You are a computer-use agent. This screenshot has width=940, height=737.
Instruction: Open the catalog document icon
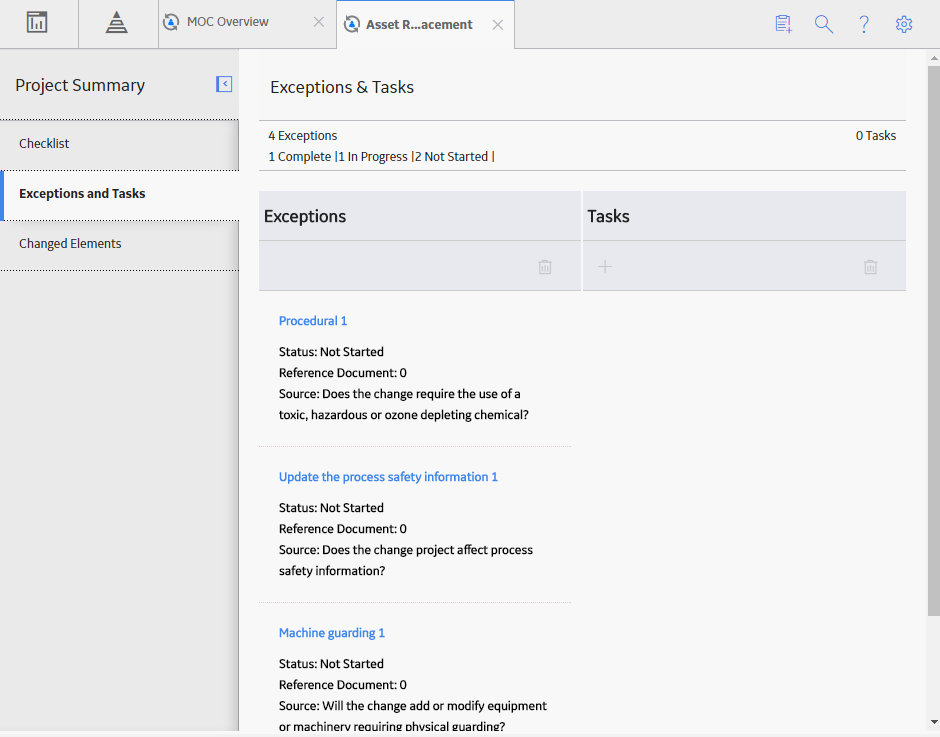pos(784,24)
